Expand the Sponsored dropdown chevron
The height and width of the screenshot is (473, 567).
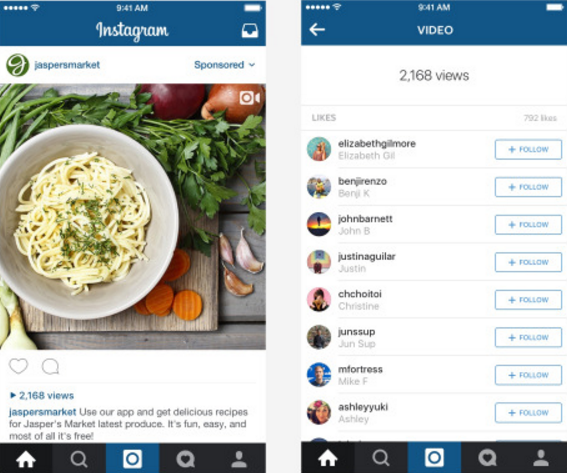252,65
